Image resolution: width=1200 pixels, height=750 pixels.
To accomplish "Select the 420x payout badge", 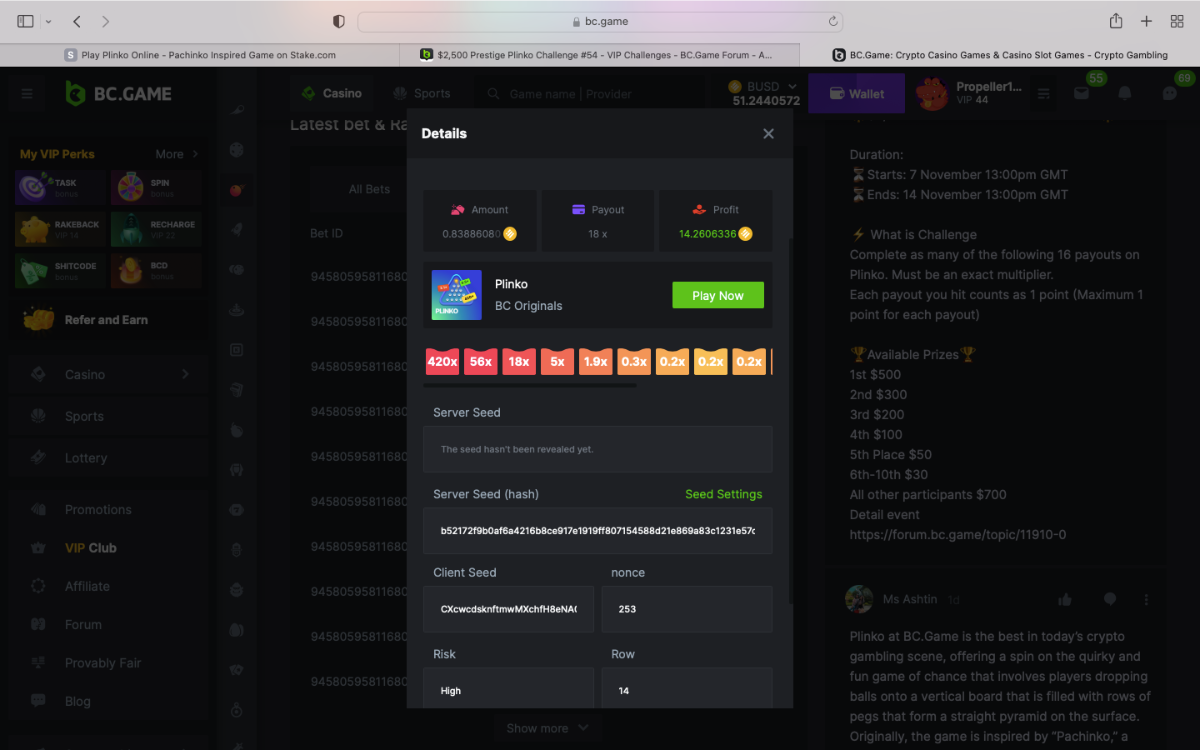I will 442,362.
